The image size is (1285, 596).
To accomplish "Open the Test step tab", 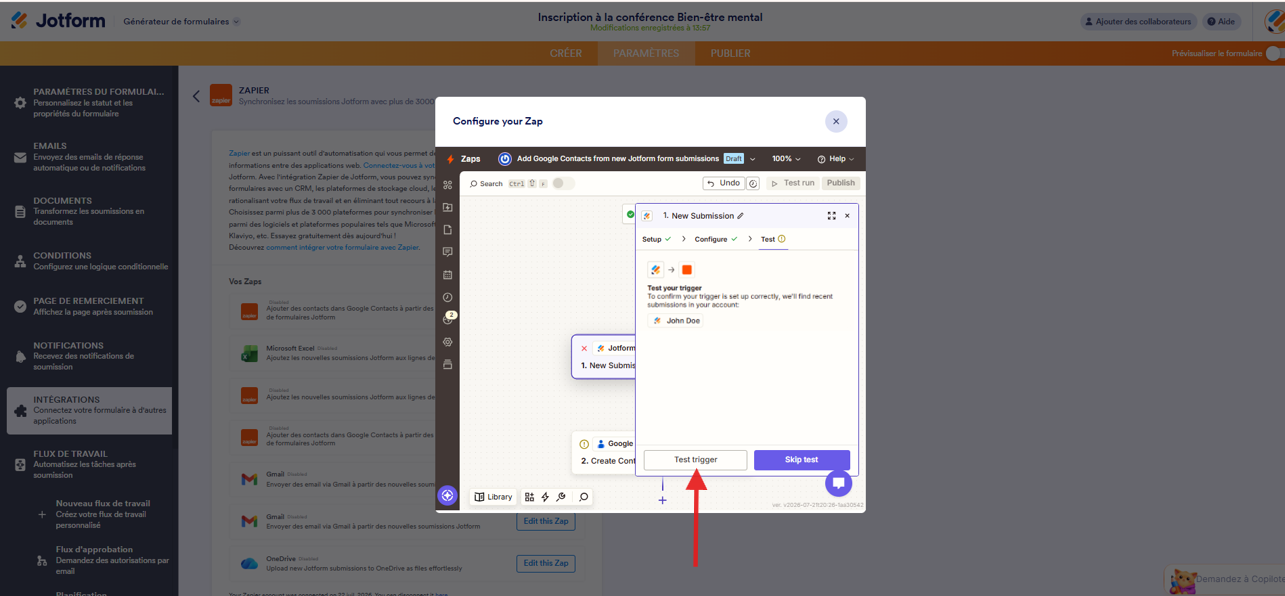I will click(773, 239).
